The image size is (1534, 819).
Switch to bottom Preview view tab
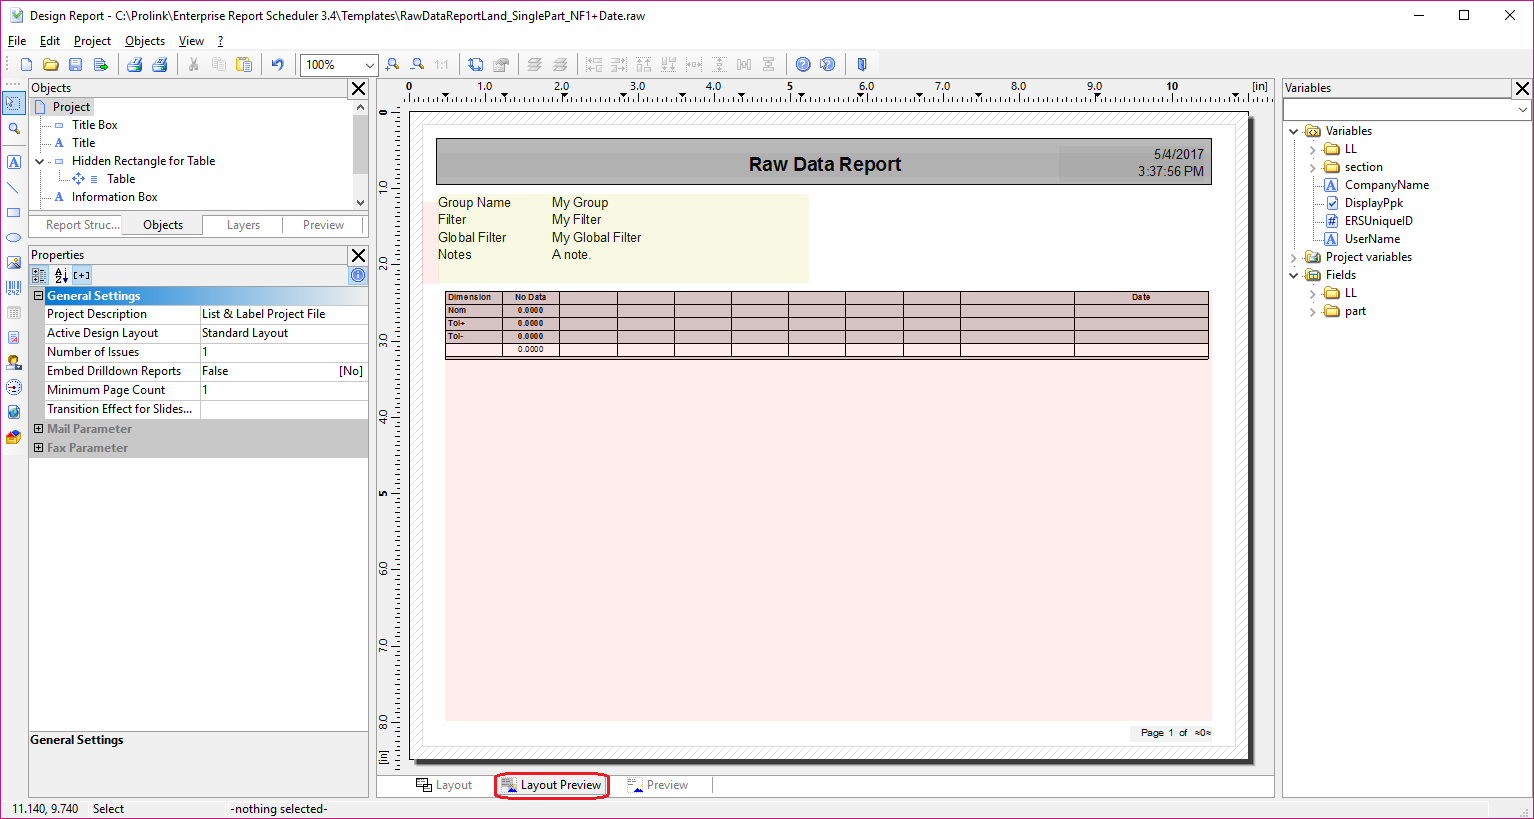[657, 785]
